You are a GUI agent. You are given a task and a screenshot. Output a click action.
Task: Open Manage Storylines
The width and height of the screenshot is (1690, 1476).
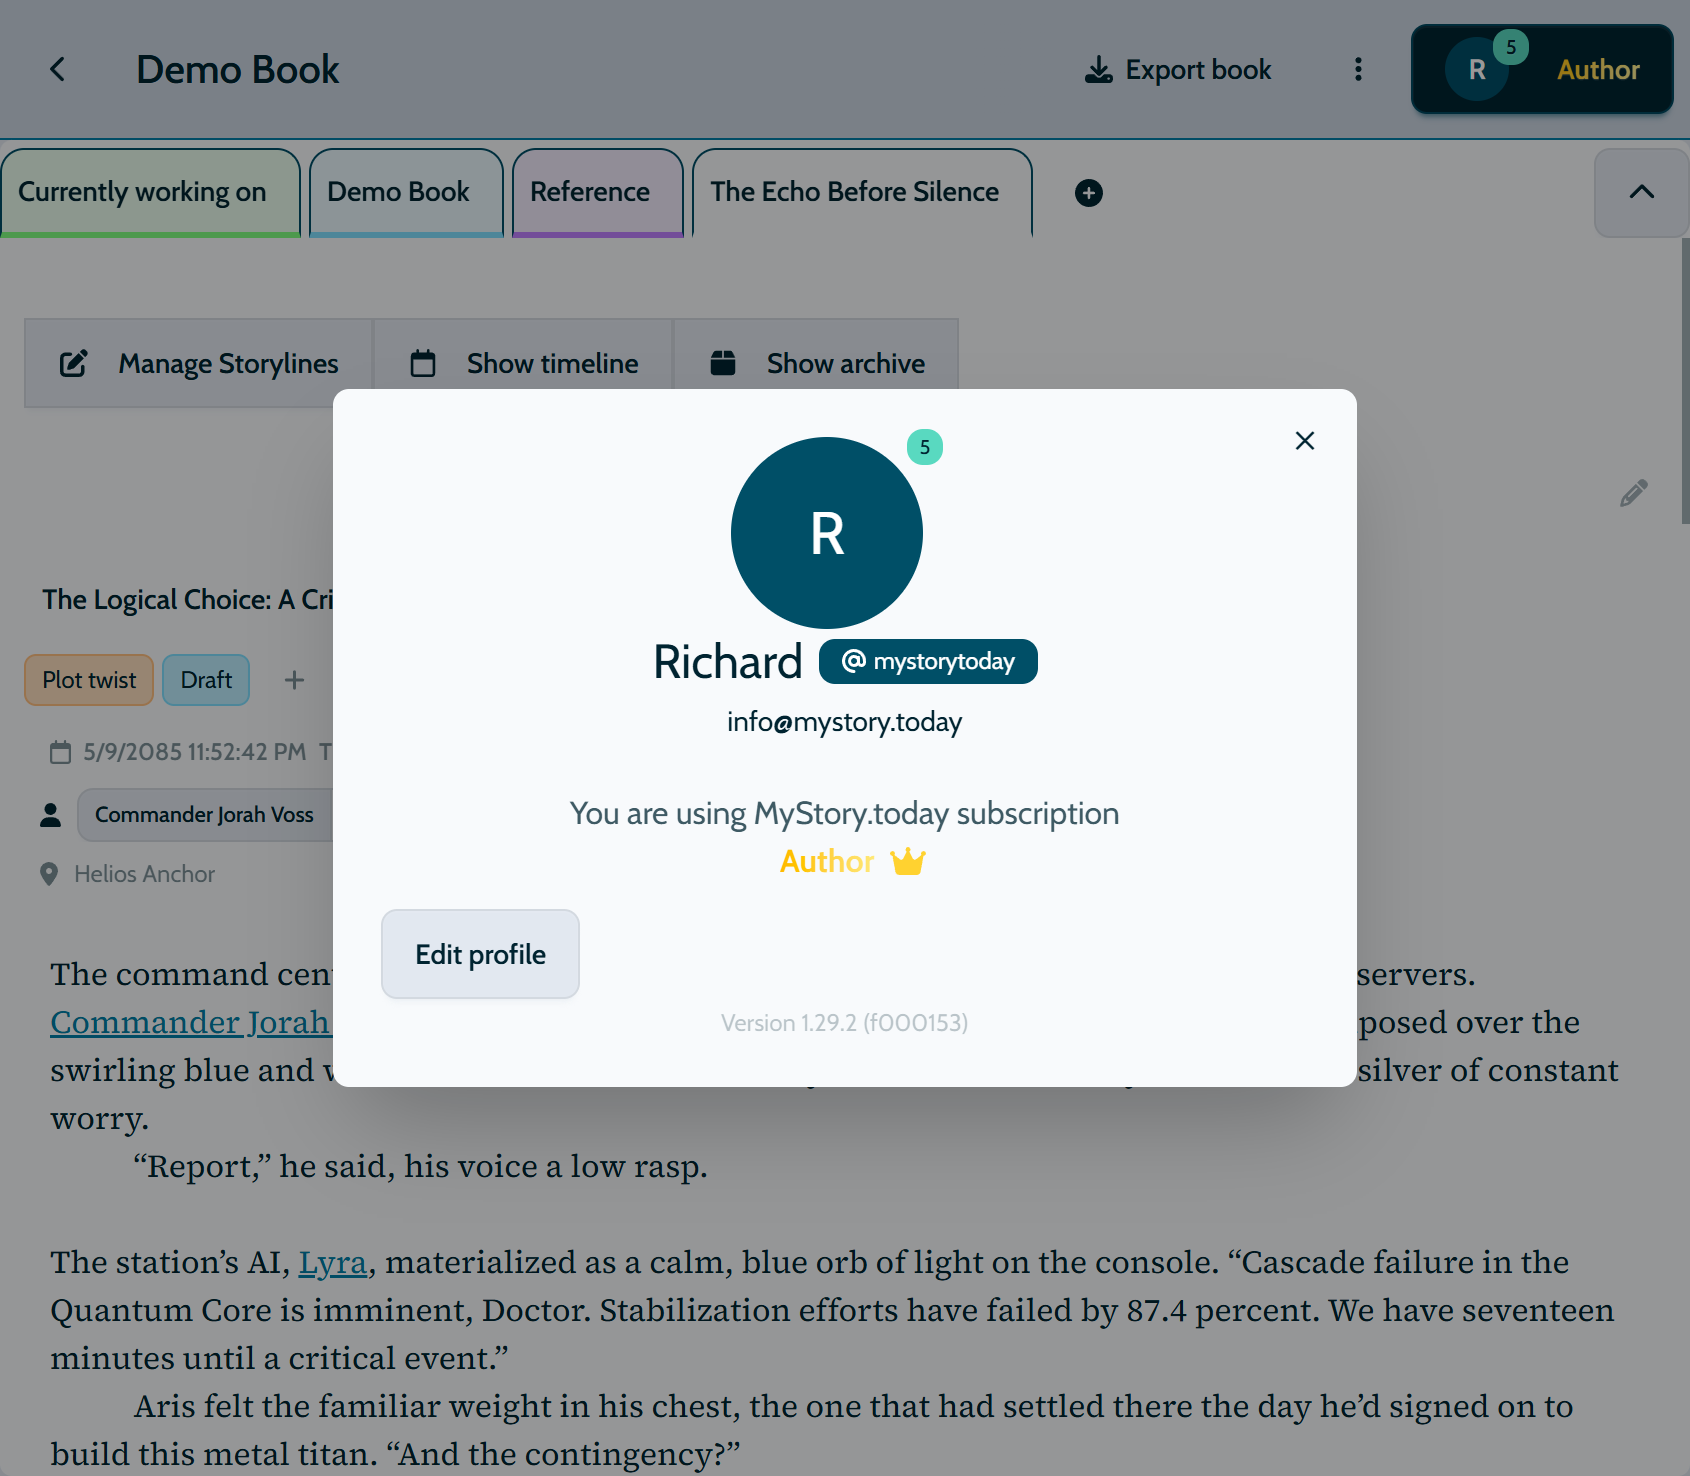pos(199,364)
